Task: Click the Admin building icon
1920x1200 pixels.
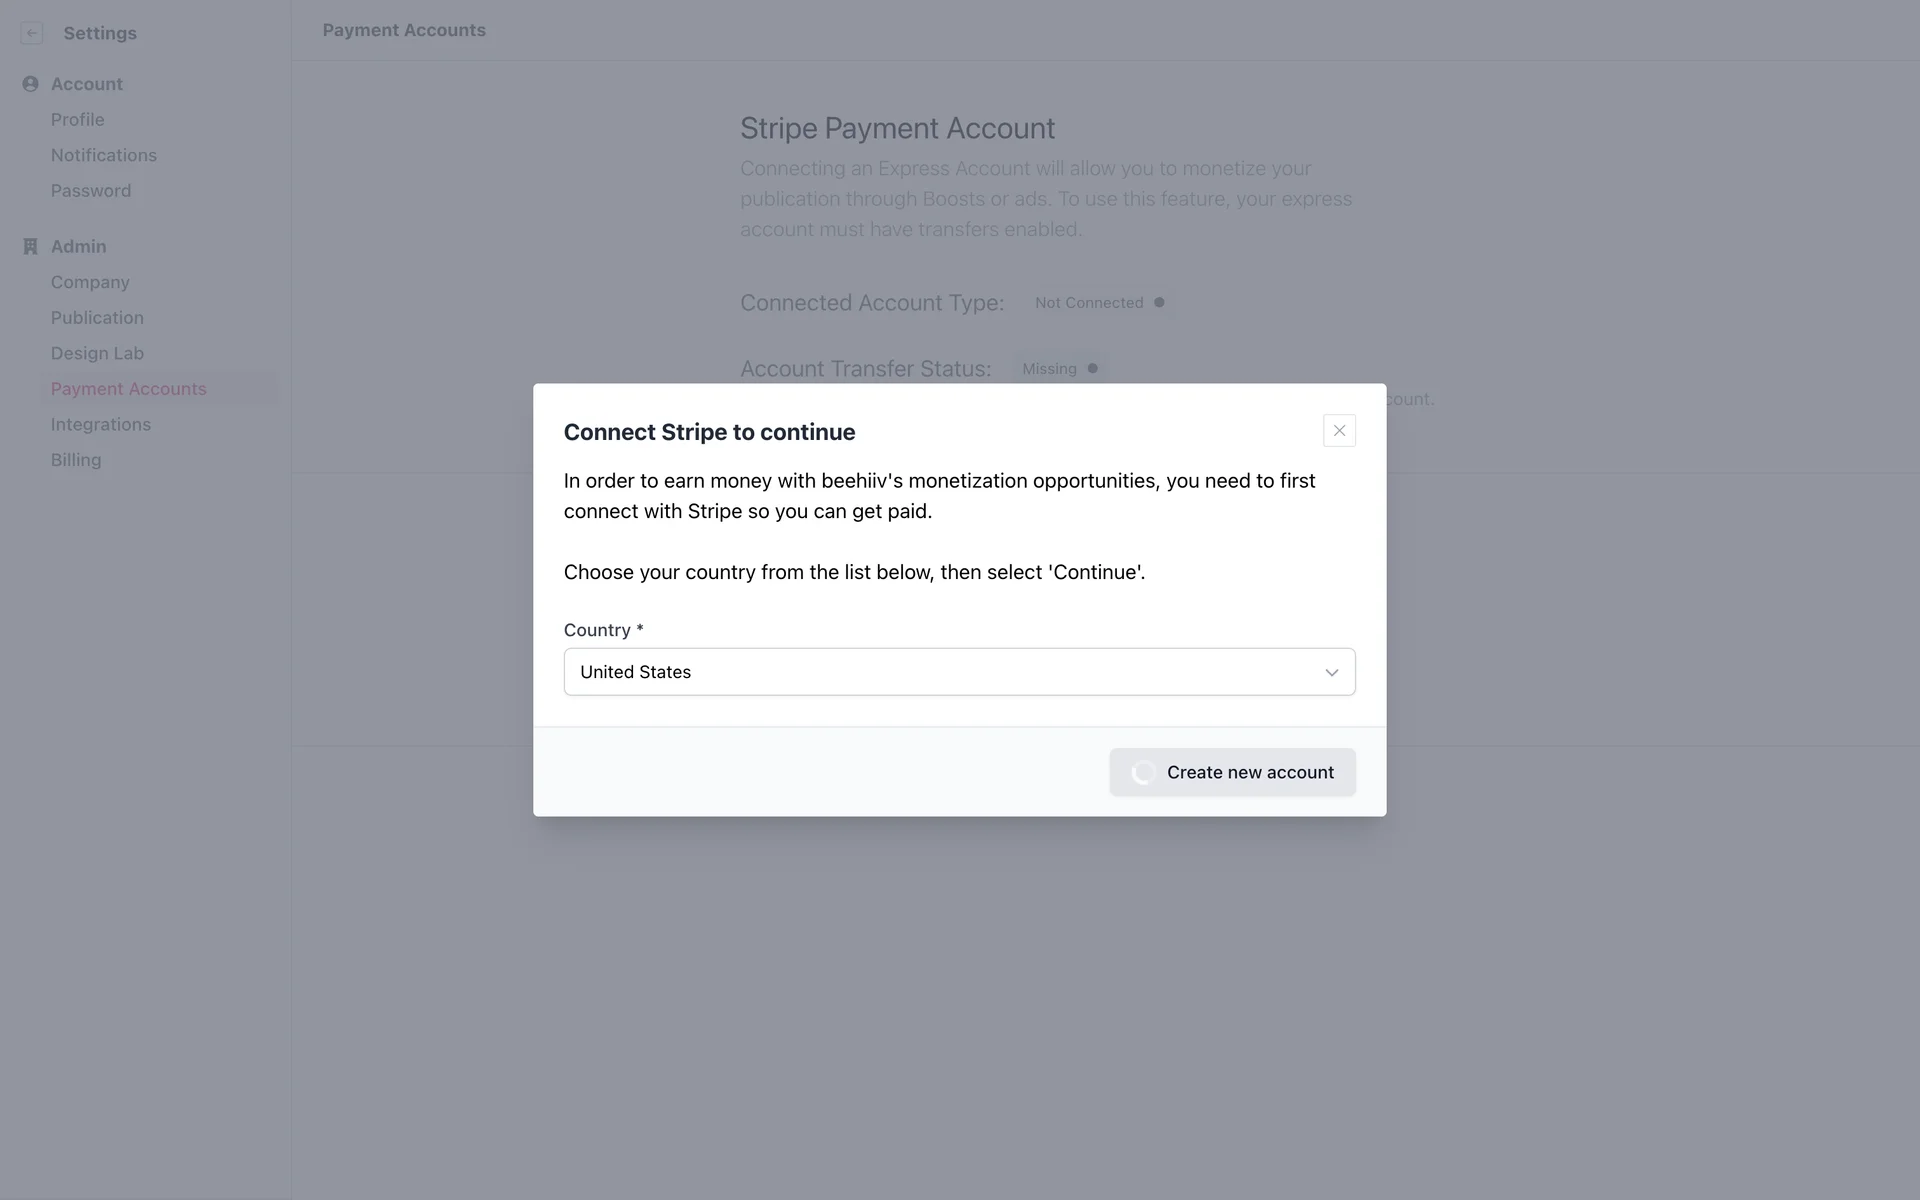Action: 30,246
